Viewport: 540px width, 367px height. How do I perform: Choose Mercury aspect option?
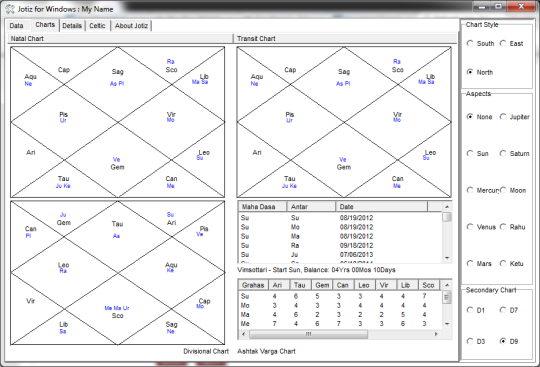(482, 190)
